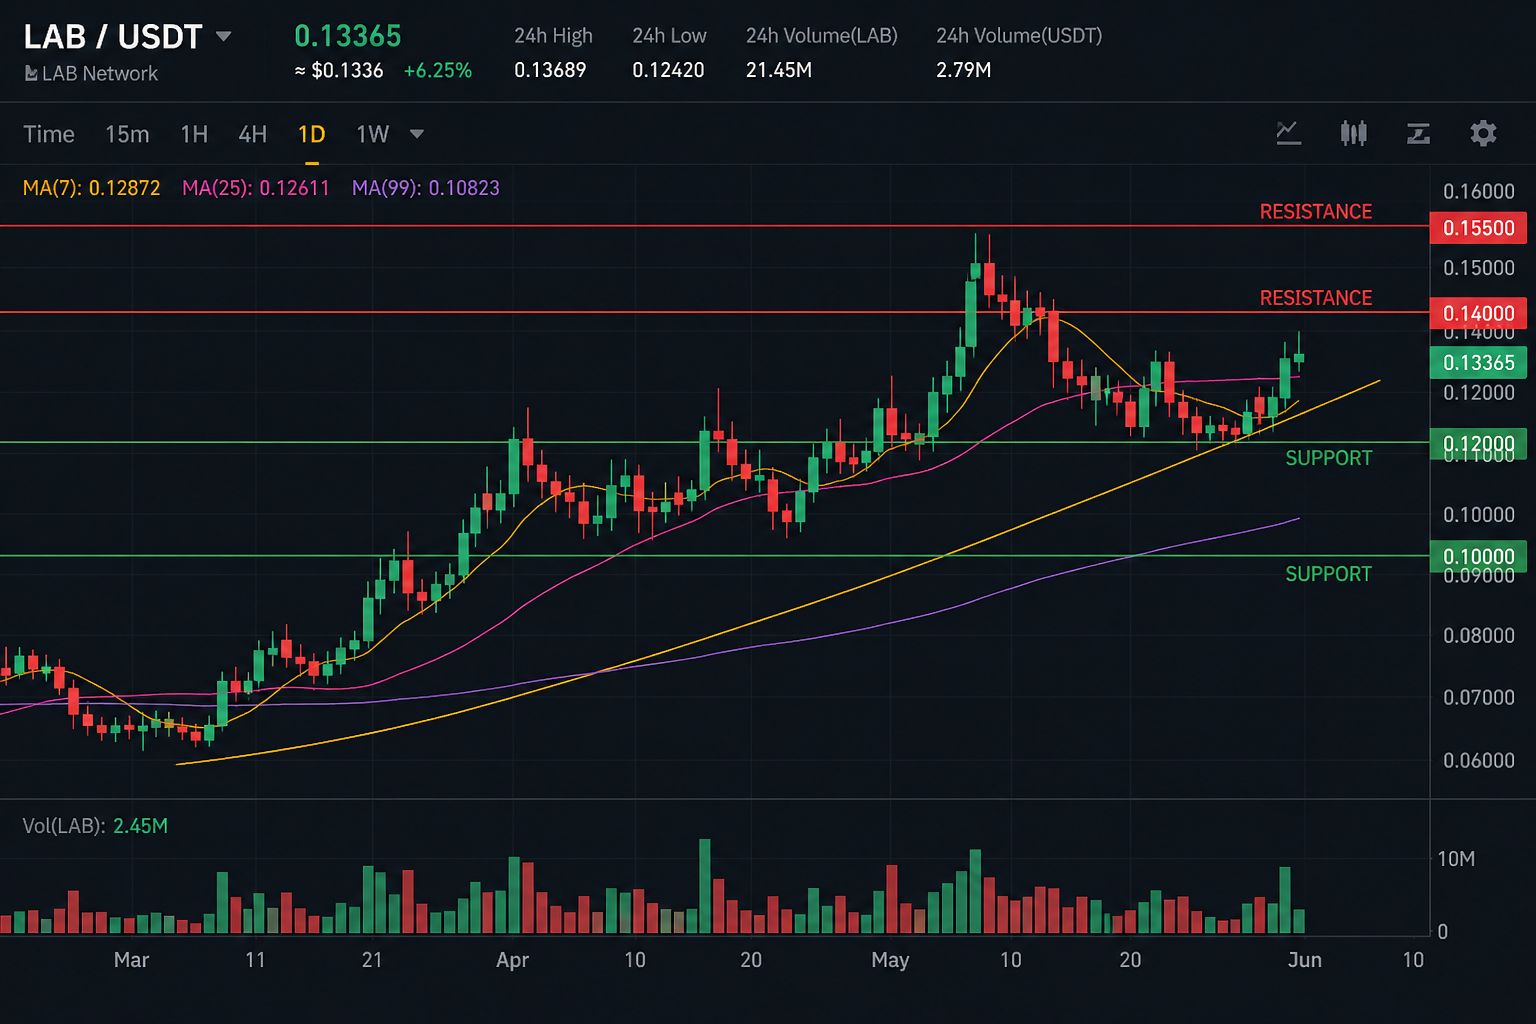This screenshot has height=1024, width=1536.
Task: Select the 1H timeframe tab
Action: [x=194, y=134]
